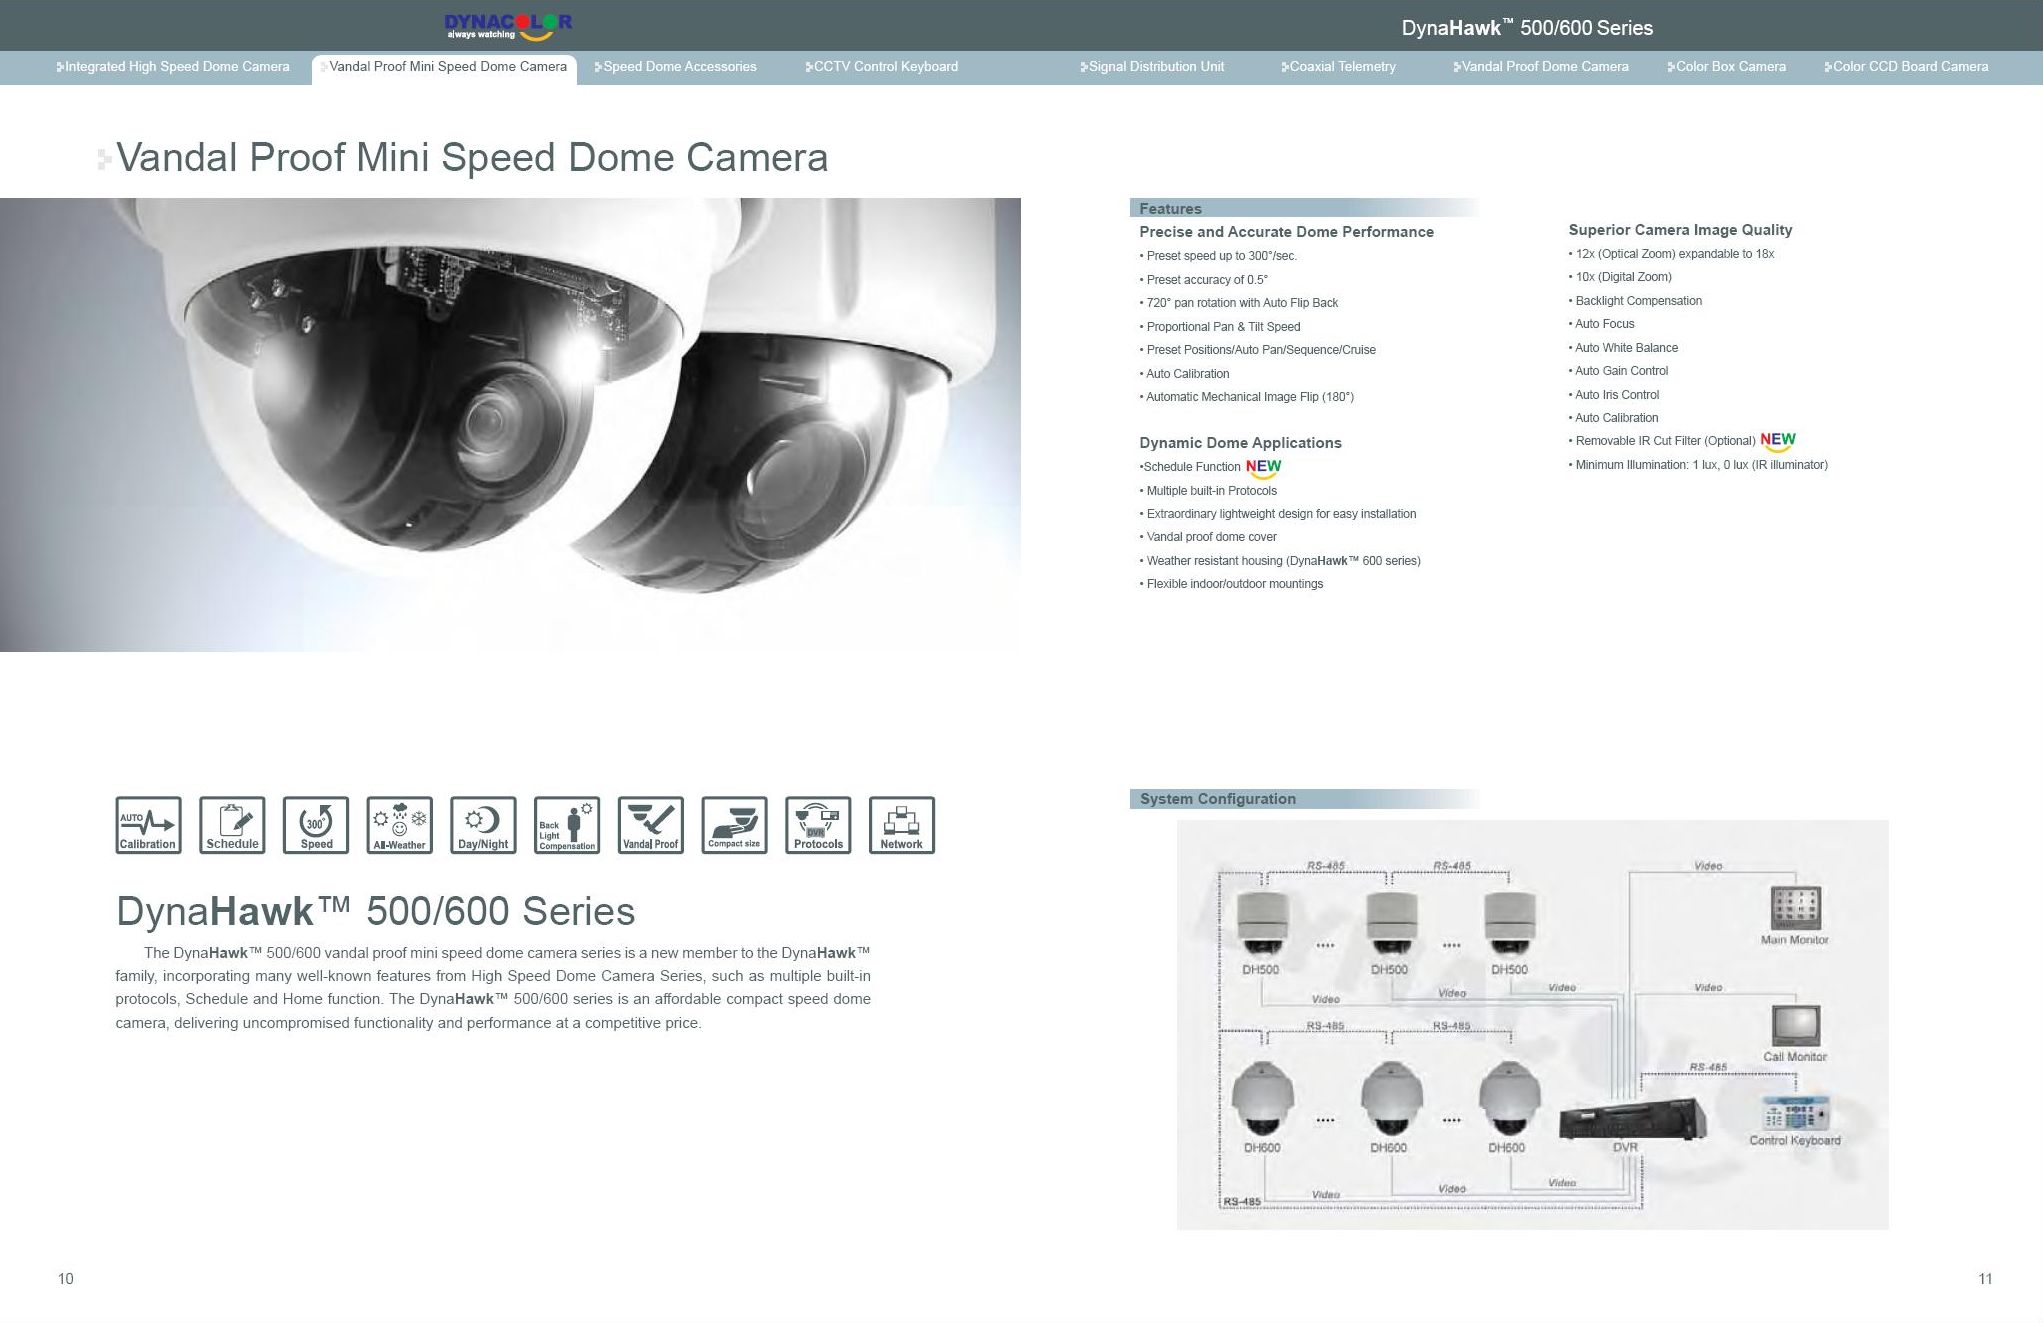The width and height of the screenshot is (2043, 1323).
Task: Click 'Preset speed up to 300°/sec.' line
Action: pos(1218,256)
